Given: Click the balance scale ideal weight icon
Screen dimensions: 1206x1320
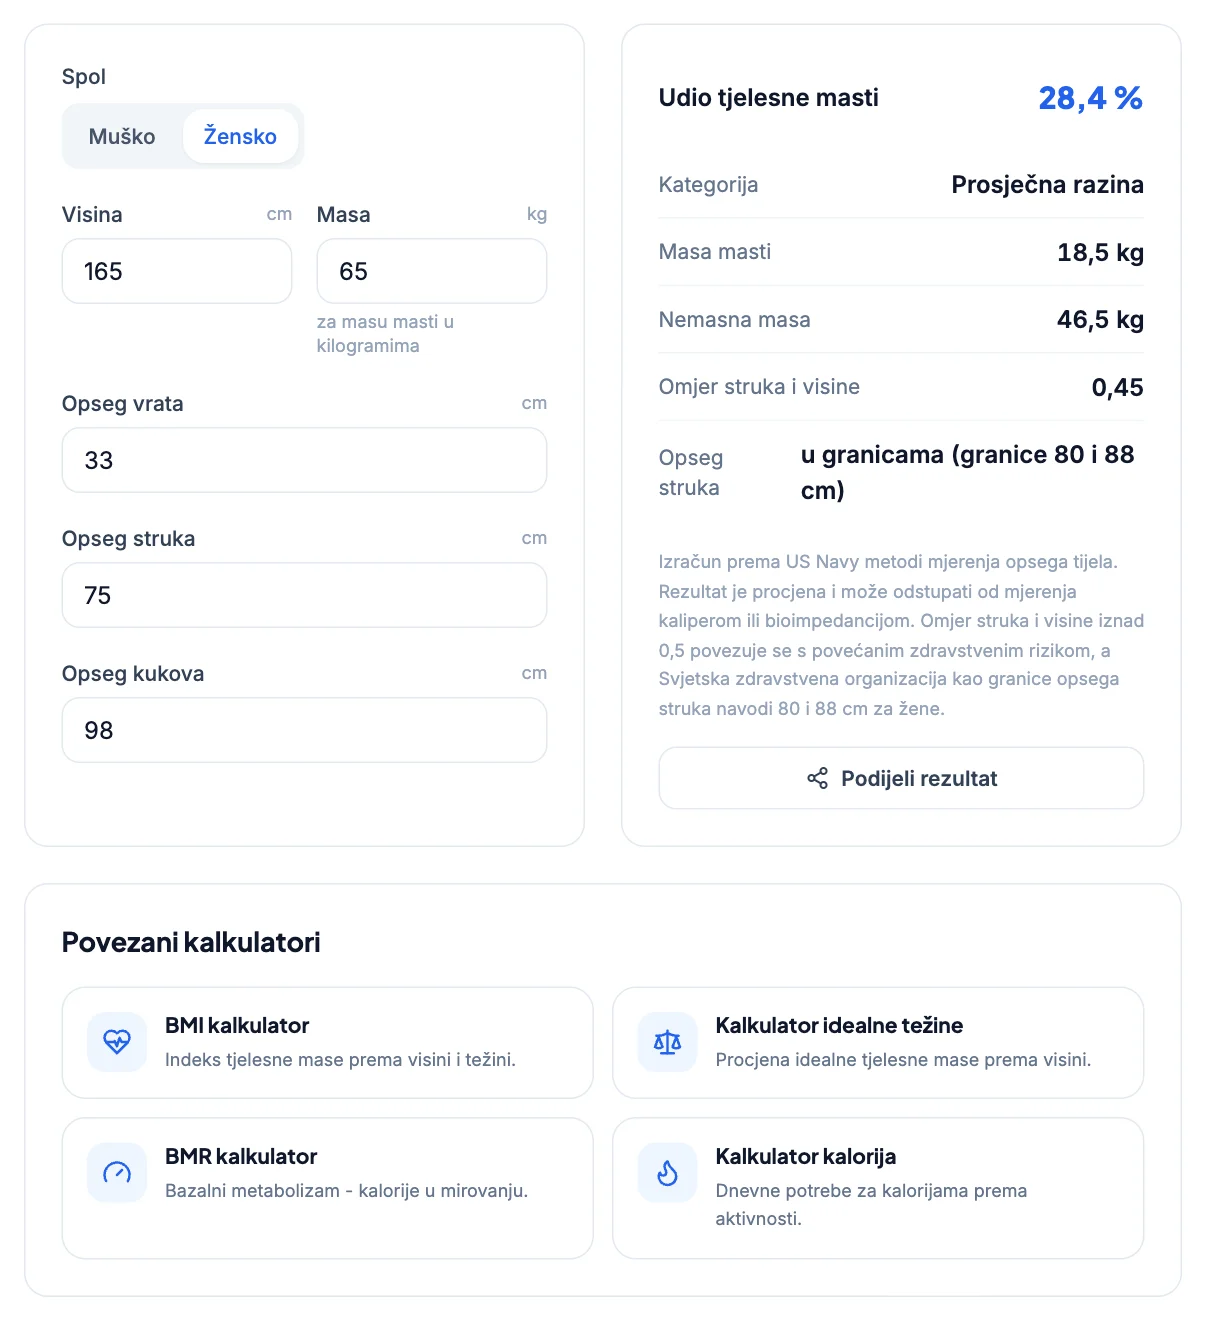Looking at the screenshot, I should point(667,1042).
